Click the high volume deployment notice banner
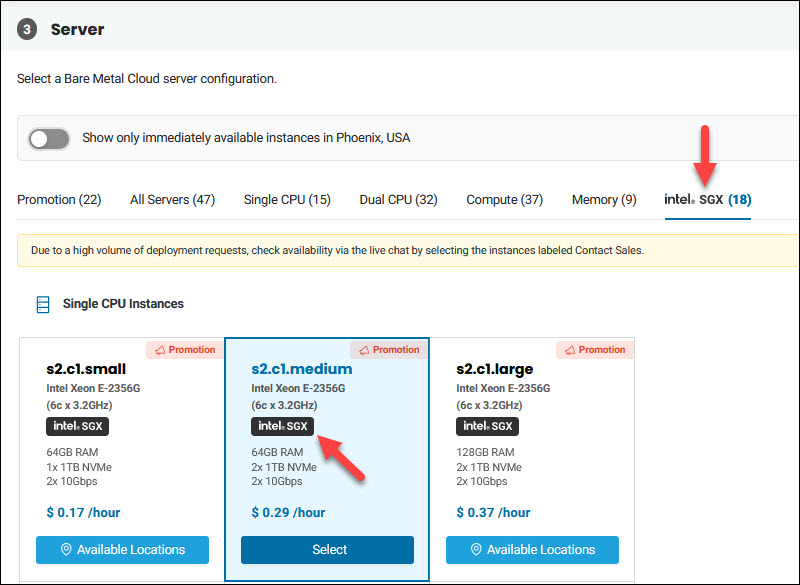Viewport: 800px width, 585px height. [408, 250]
